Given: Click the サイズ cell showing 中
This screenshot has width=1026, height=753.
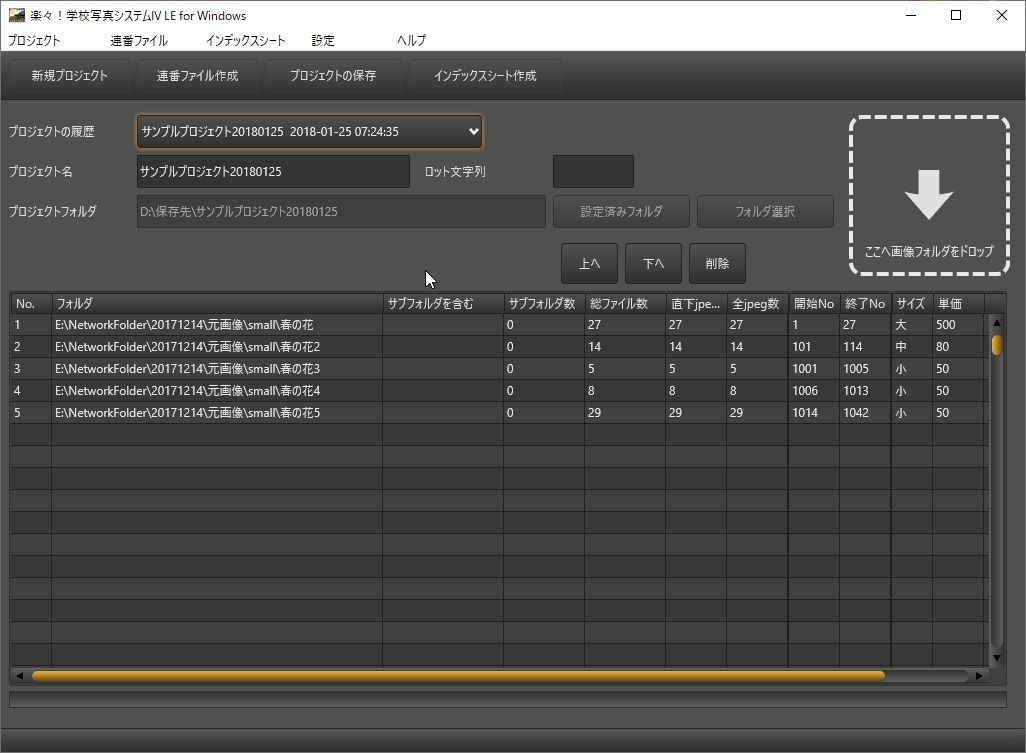Looking at the screenshot, I should click(x=911, y=347).
